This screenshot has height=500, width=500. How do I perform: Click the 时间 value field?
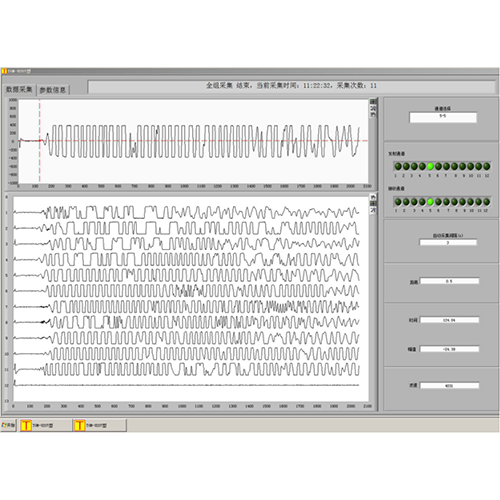(x=450, y=320)
